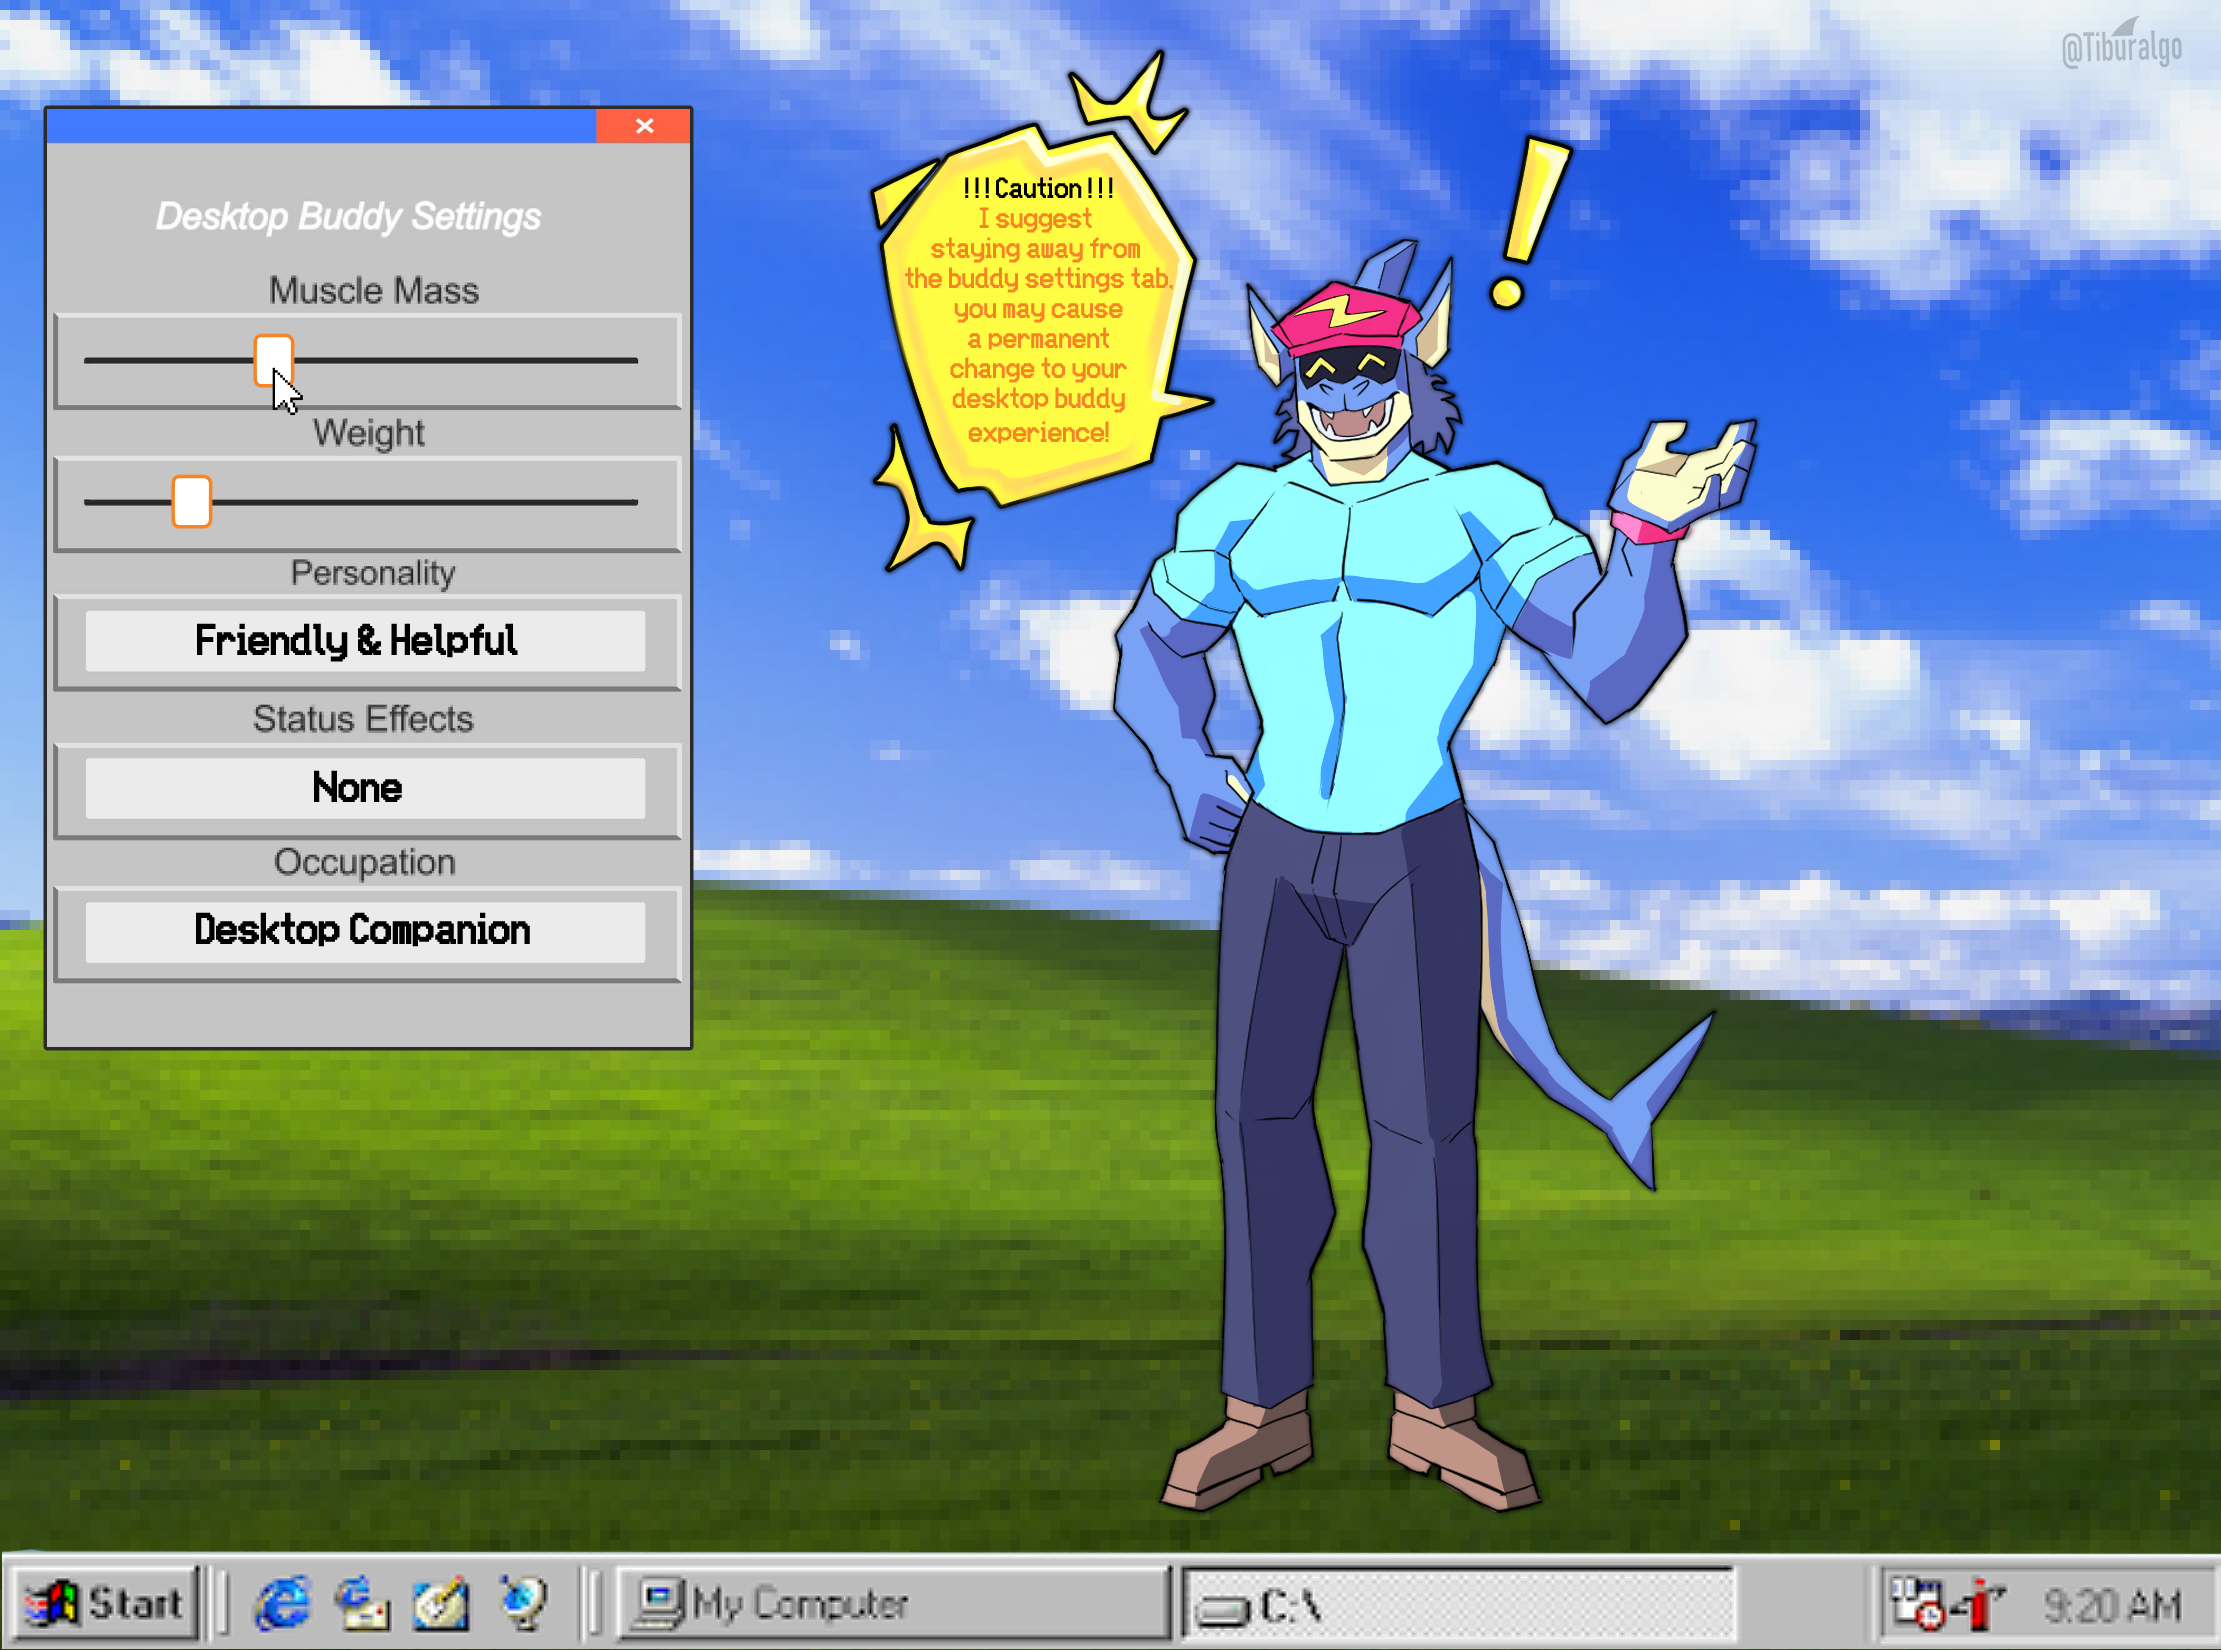Click the Show Desktop quick launch icon
The image size is (2221, 1650).
[441, 1603]
